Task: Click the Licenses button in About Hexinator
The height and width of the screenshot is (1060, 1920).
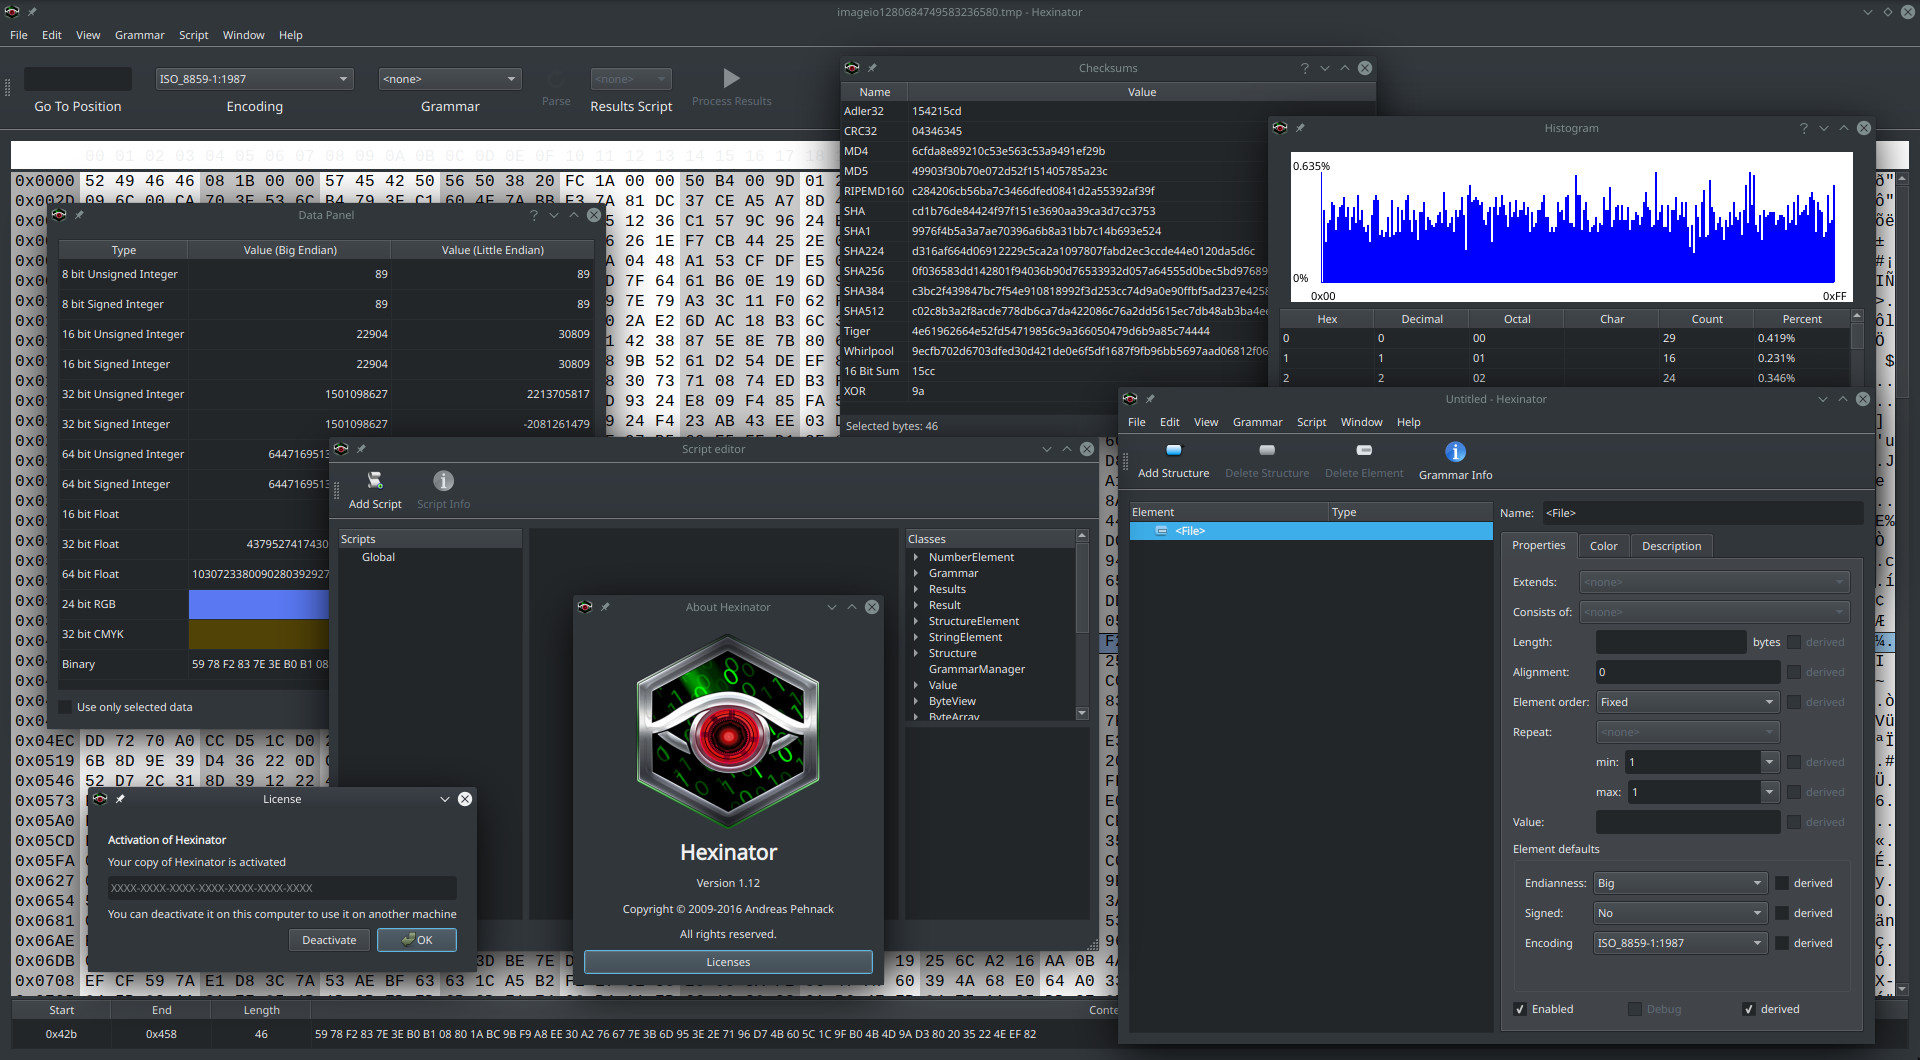Action: pos(728,962)
